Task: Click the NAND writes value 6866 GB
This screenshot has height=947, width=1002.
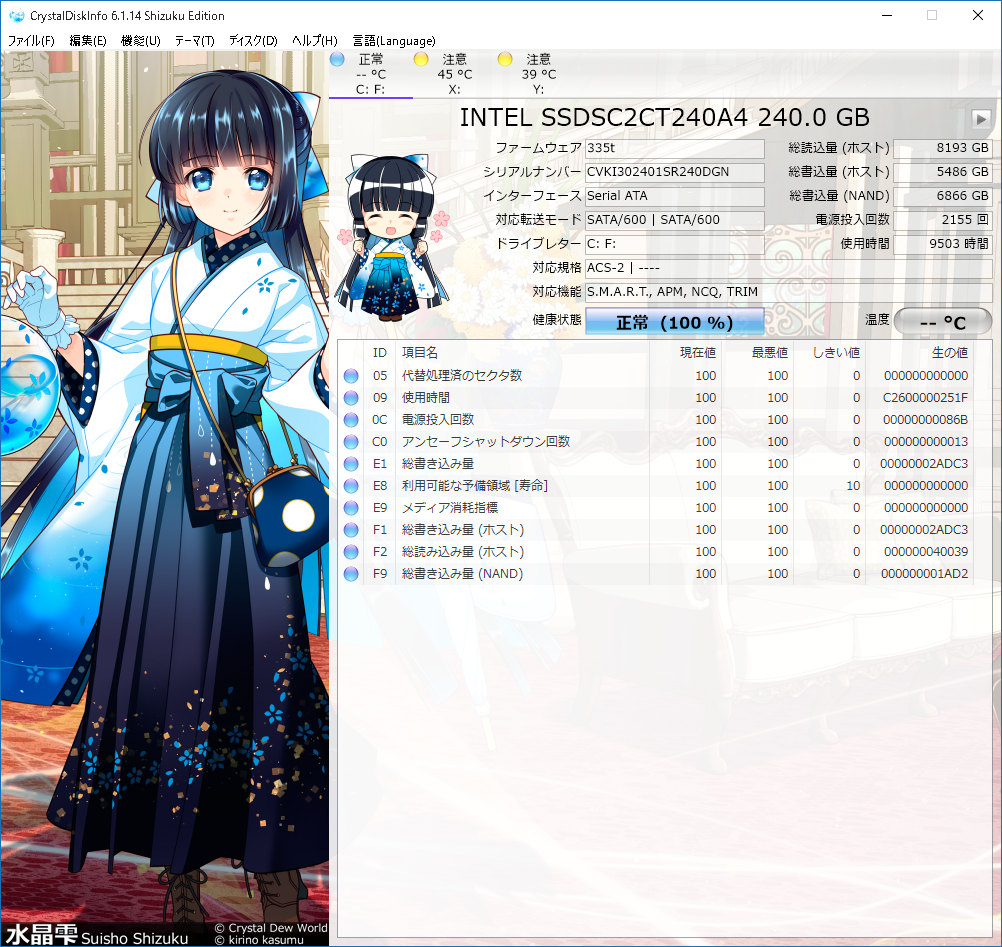Action: [x=942, y=196]
